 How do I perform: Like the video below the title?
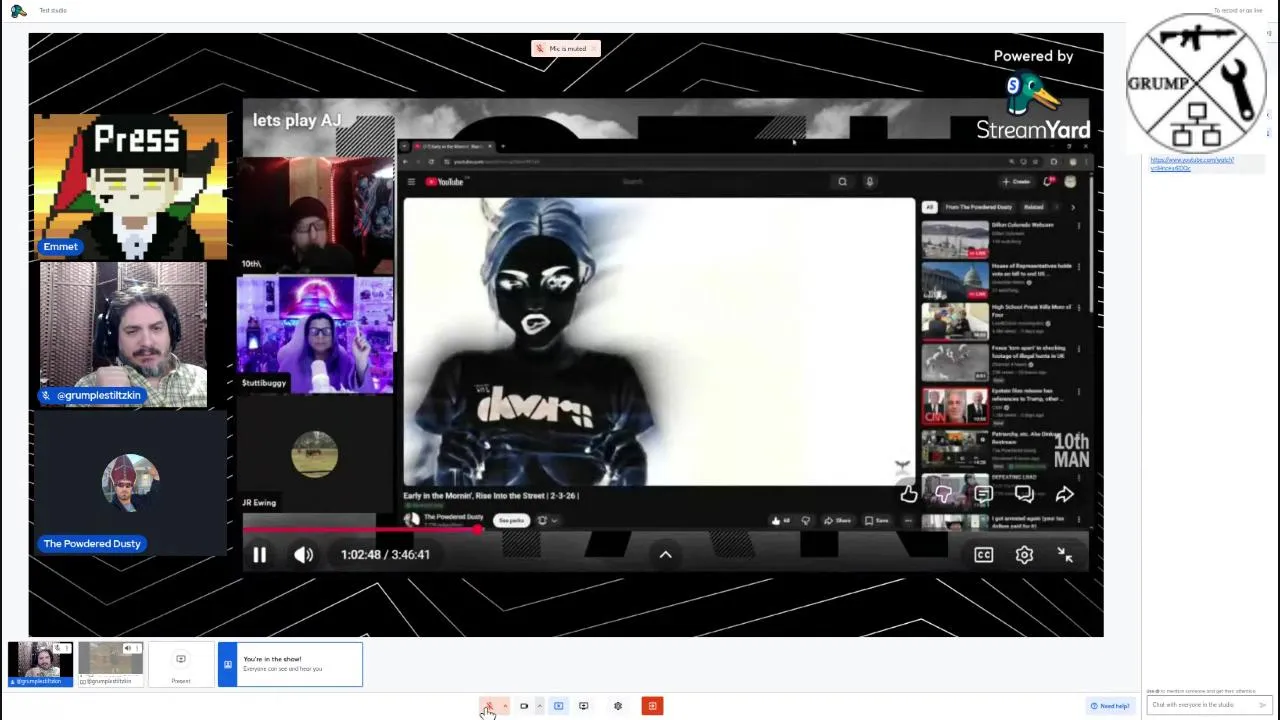click(780, 520)
